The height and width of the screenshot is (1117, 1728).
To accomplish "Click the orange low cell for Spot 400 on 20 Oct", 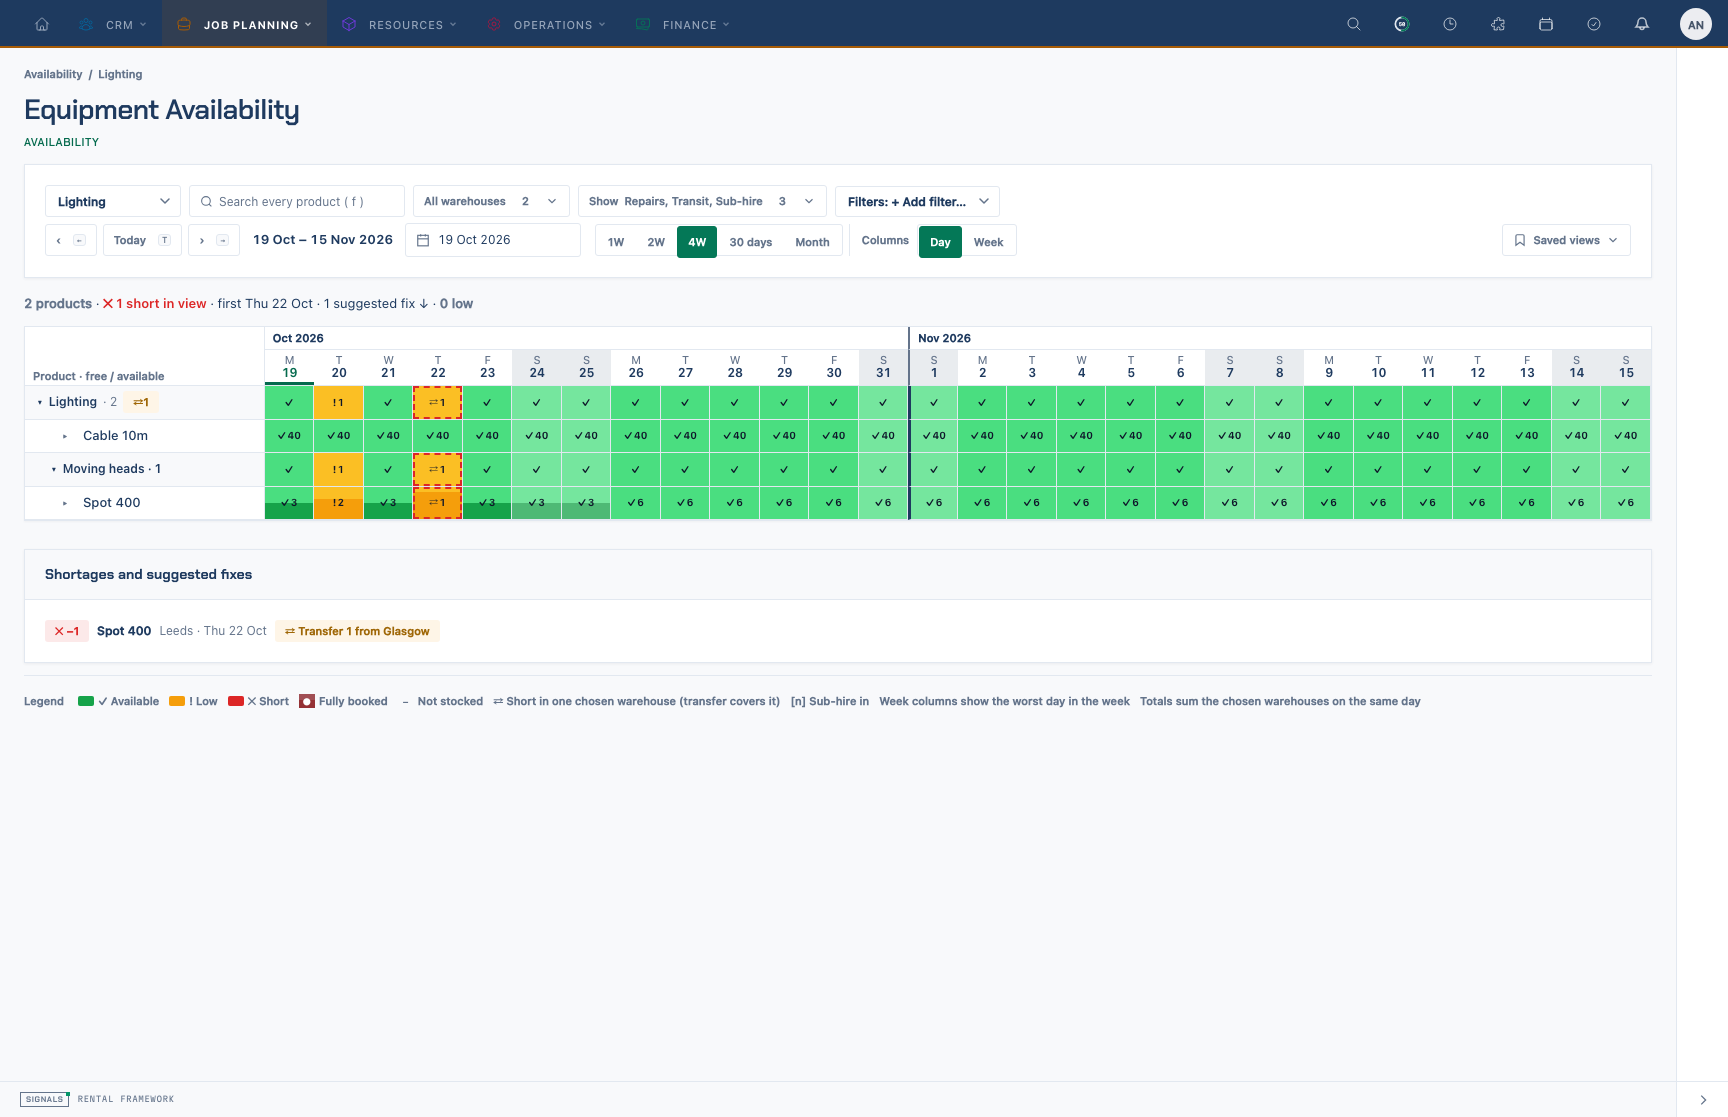I will pos(338,503).
